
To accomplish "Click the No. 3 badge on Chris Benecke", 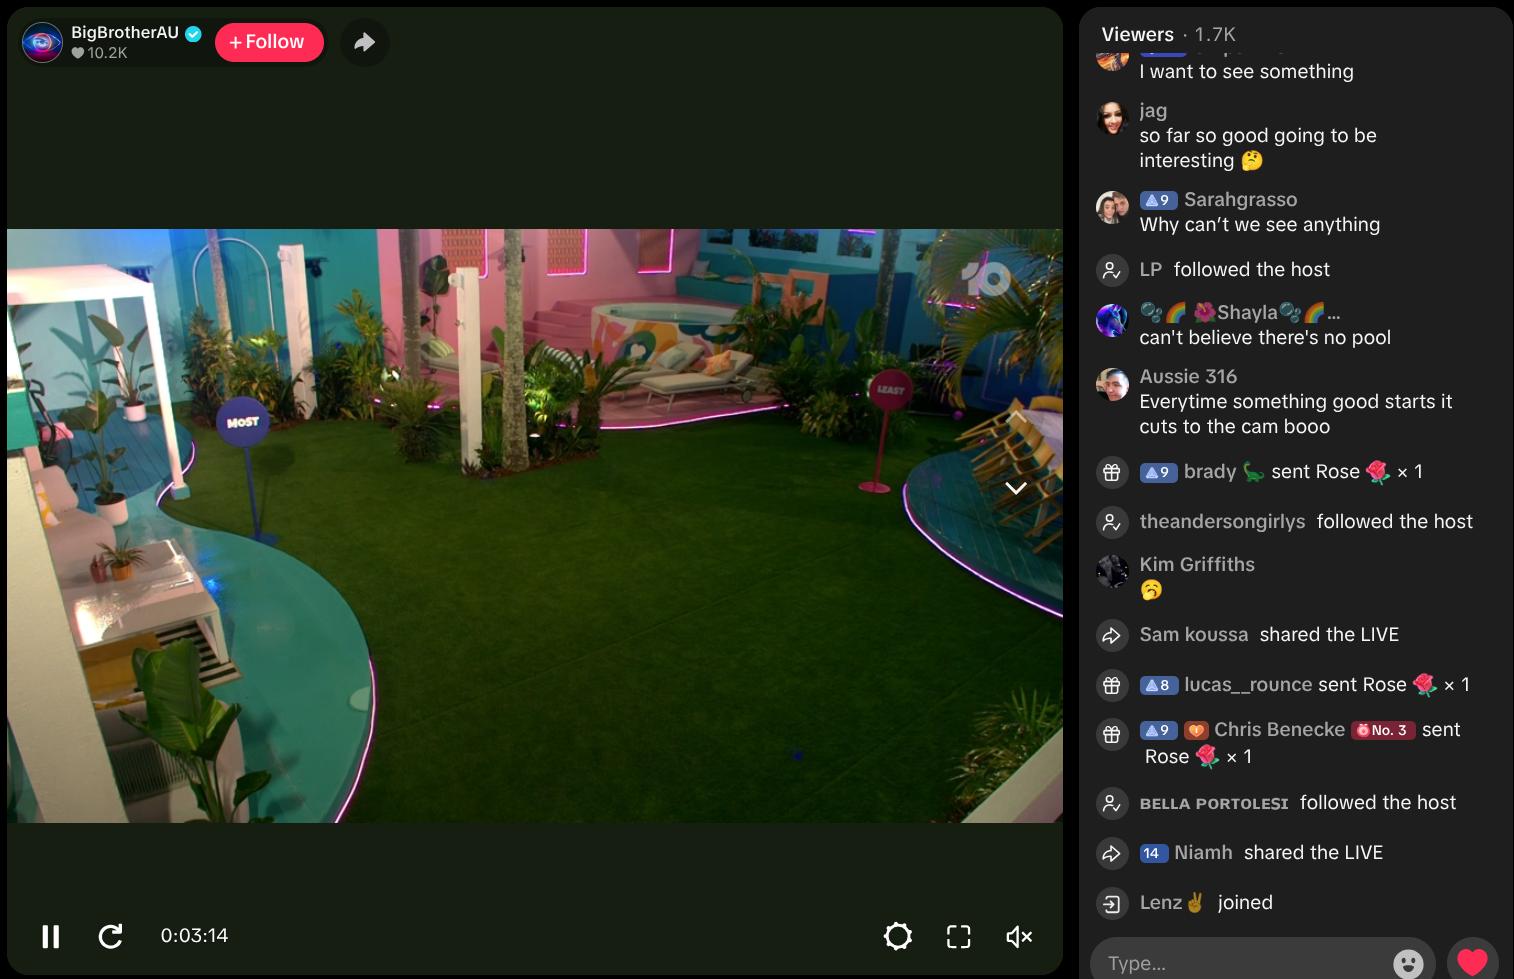I will pyautogui.click(x=1383, y=730).
